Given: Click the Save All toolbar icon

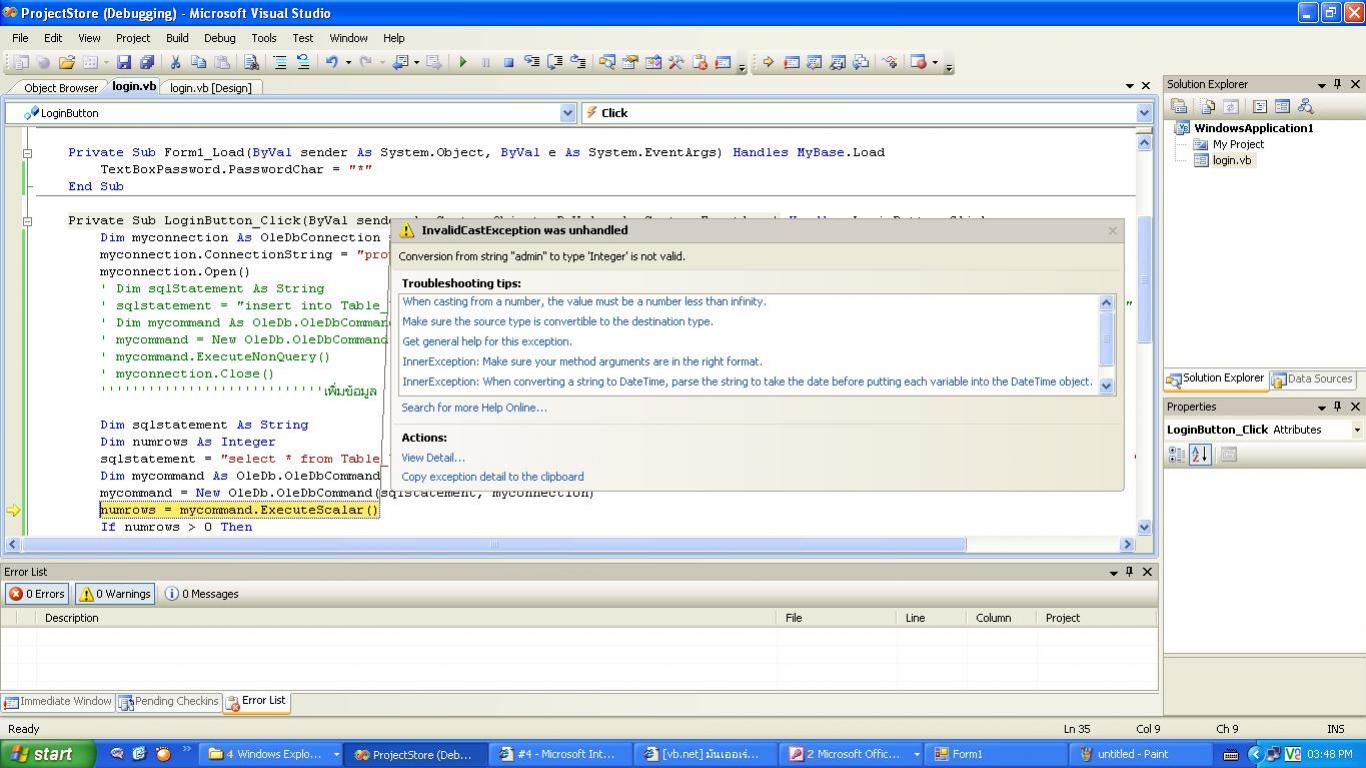Looking at the screenshot, I should (x=146, y=62).
